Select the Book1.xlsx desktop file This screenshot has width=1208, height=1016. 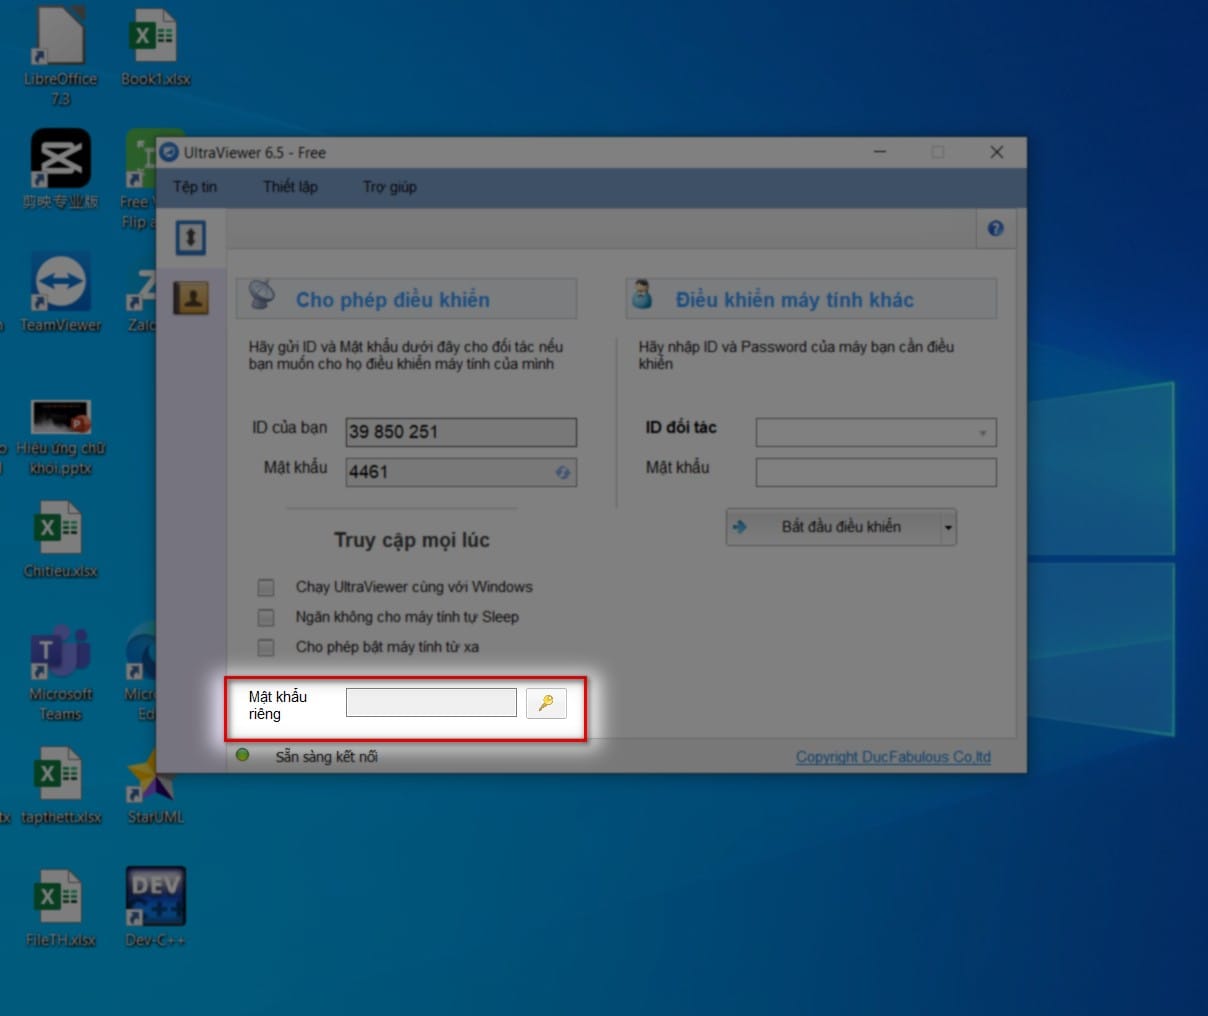[x=155, y=48]
